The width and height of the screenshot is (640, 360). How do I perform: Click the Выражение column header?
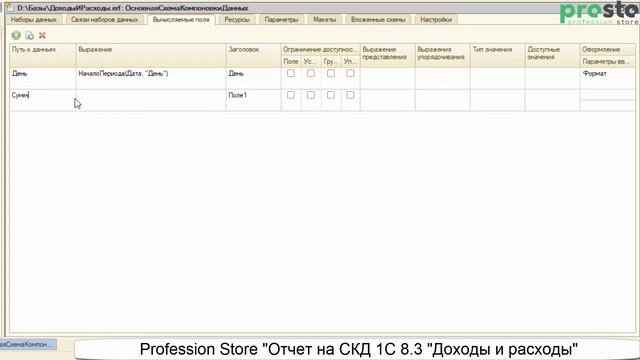[151, 56]
